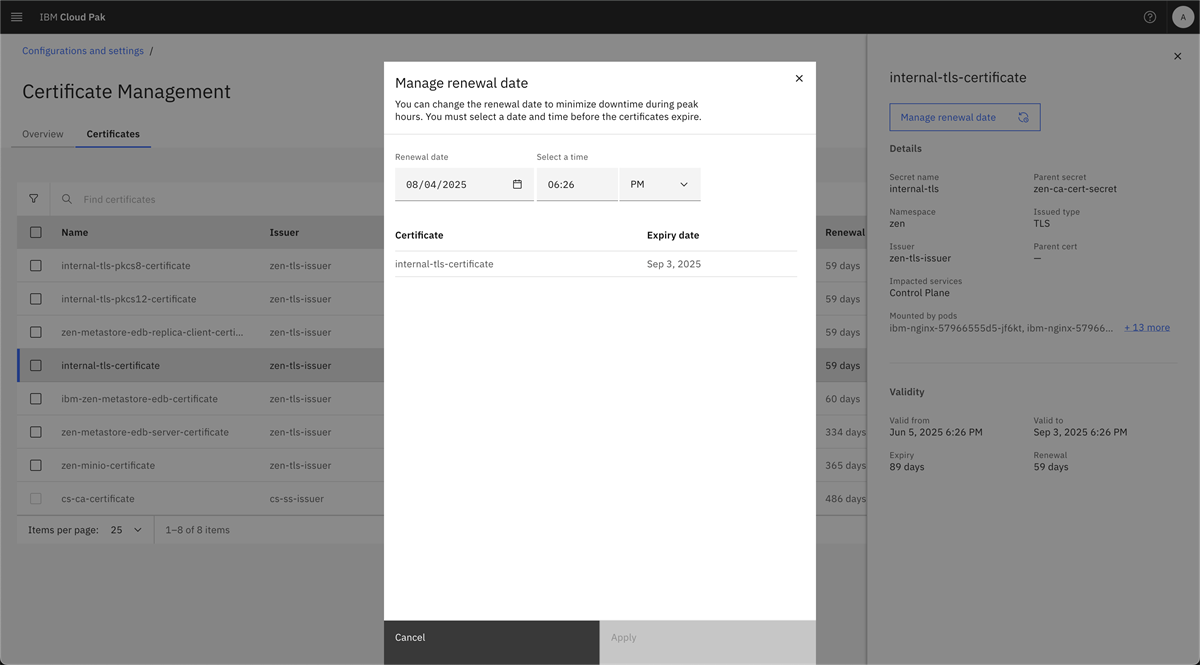Close the internal-tls-certificate side panel
The height and width of the screenshot is (665, 1200).
1177,56
